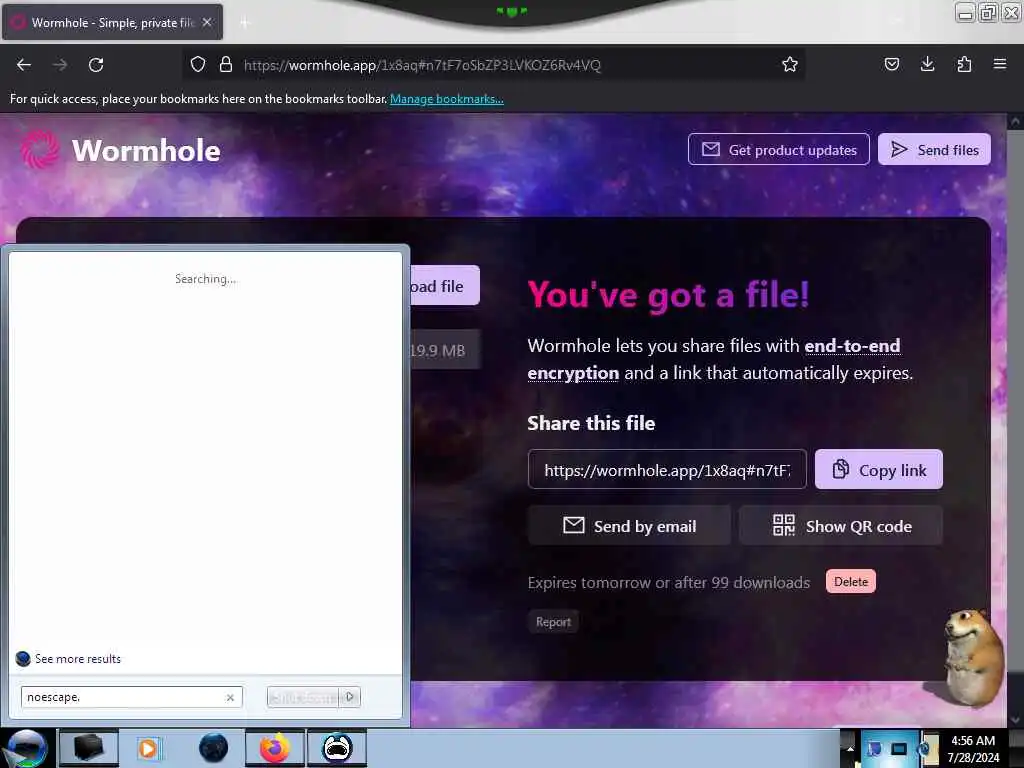
Task: Reload the Wormhole page
Action: tap(96, 65)
